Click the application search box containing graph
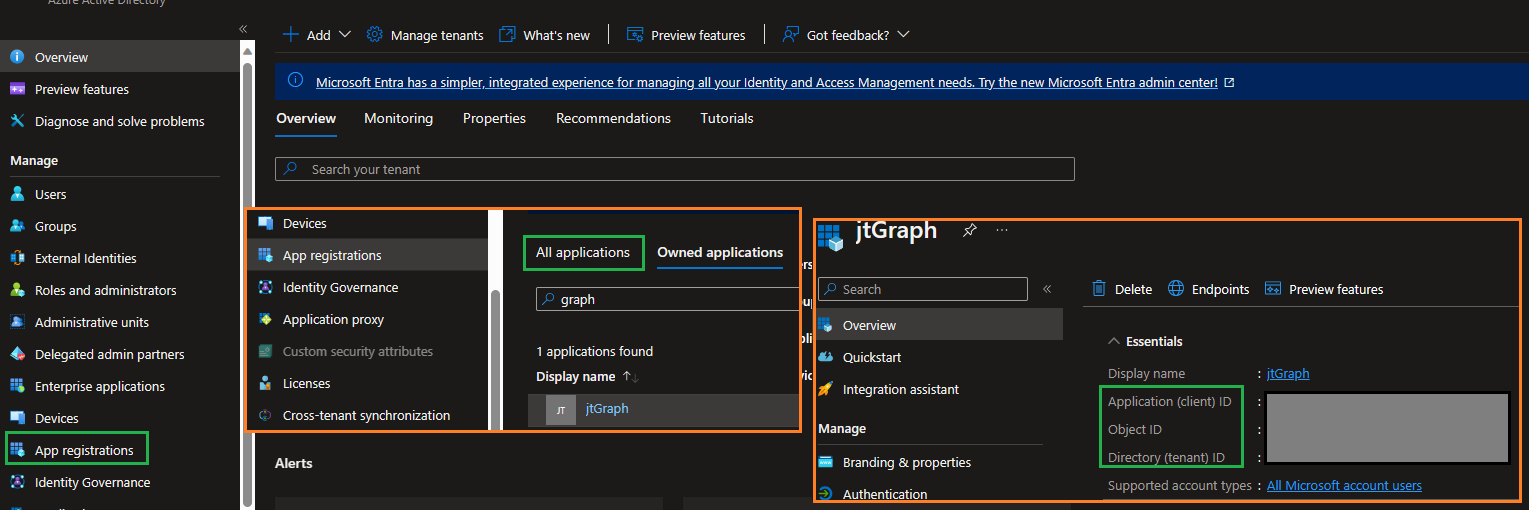Image resolution: width=1529 pixels, height=510 pixels. coord(668,299)
